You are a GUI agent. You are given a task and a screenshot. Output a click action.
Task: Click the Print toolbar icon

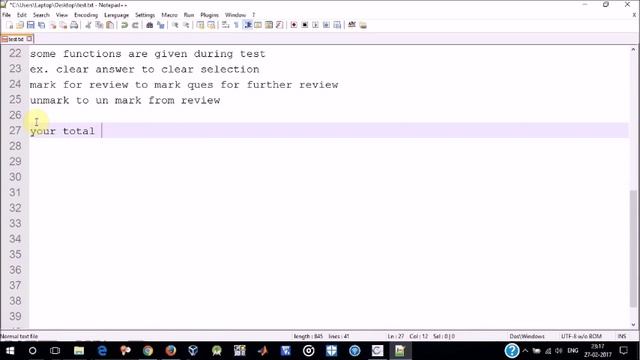(x=74, y=25)
